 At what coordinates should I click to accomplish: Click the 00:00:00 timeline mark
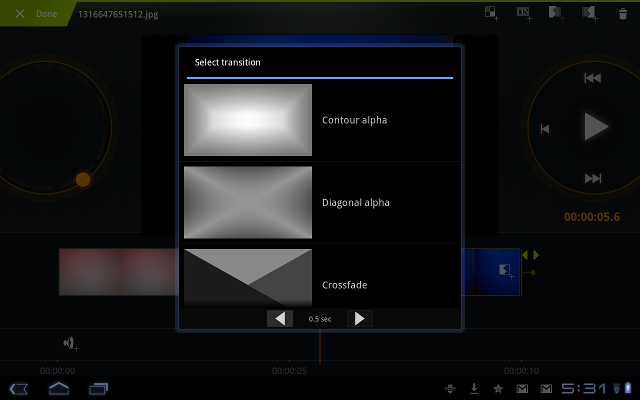[x=57, y=371]
